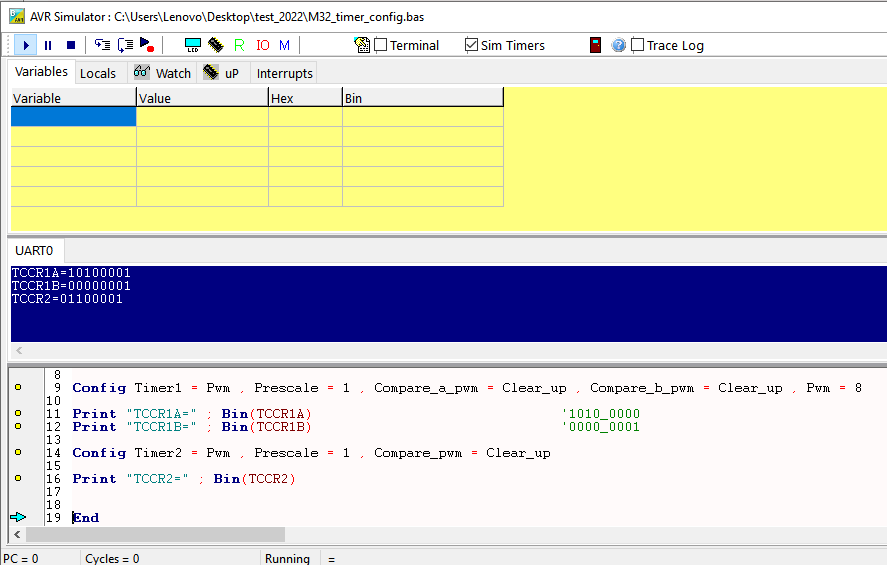Click the Print "TCCR1A=" code line
This screenshot has height=565, width=887.
(192, 414)
